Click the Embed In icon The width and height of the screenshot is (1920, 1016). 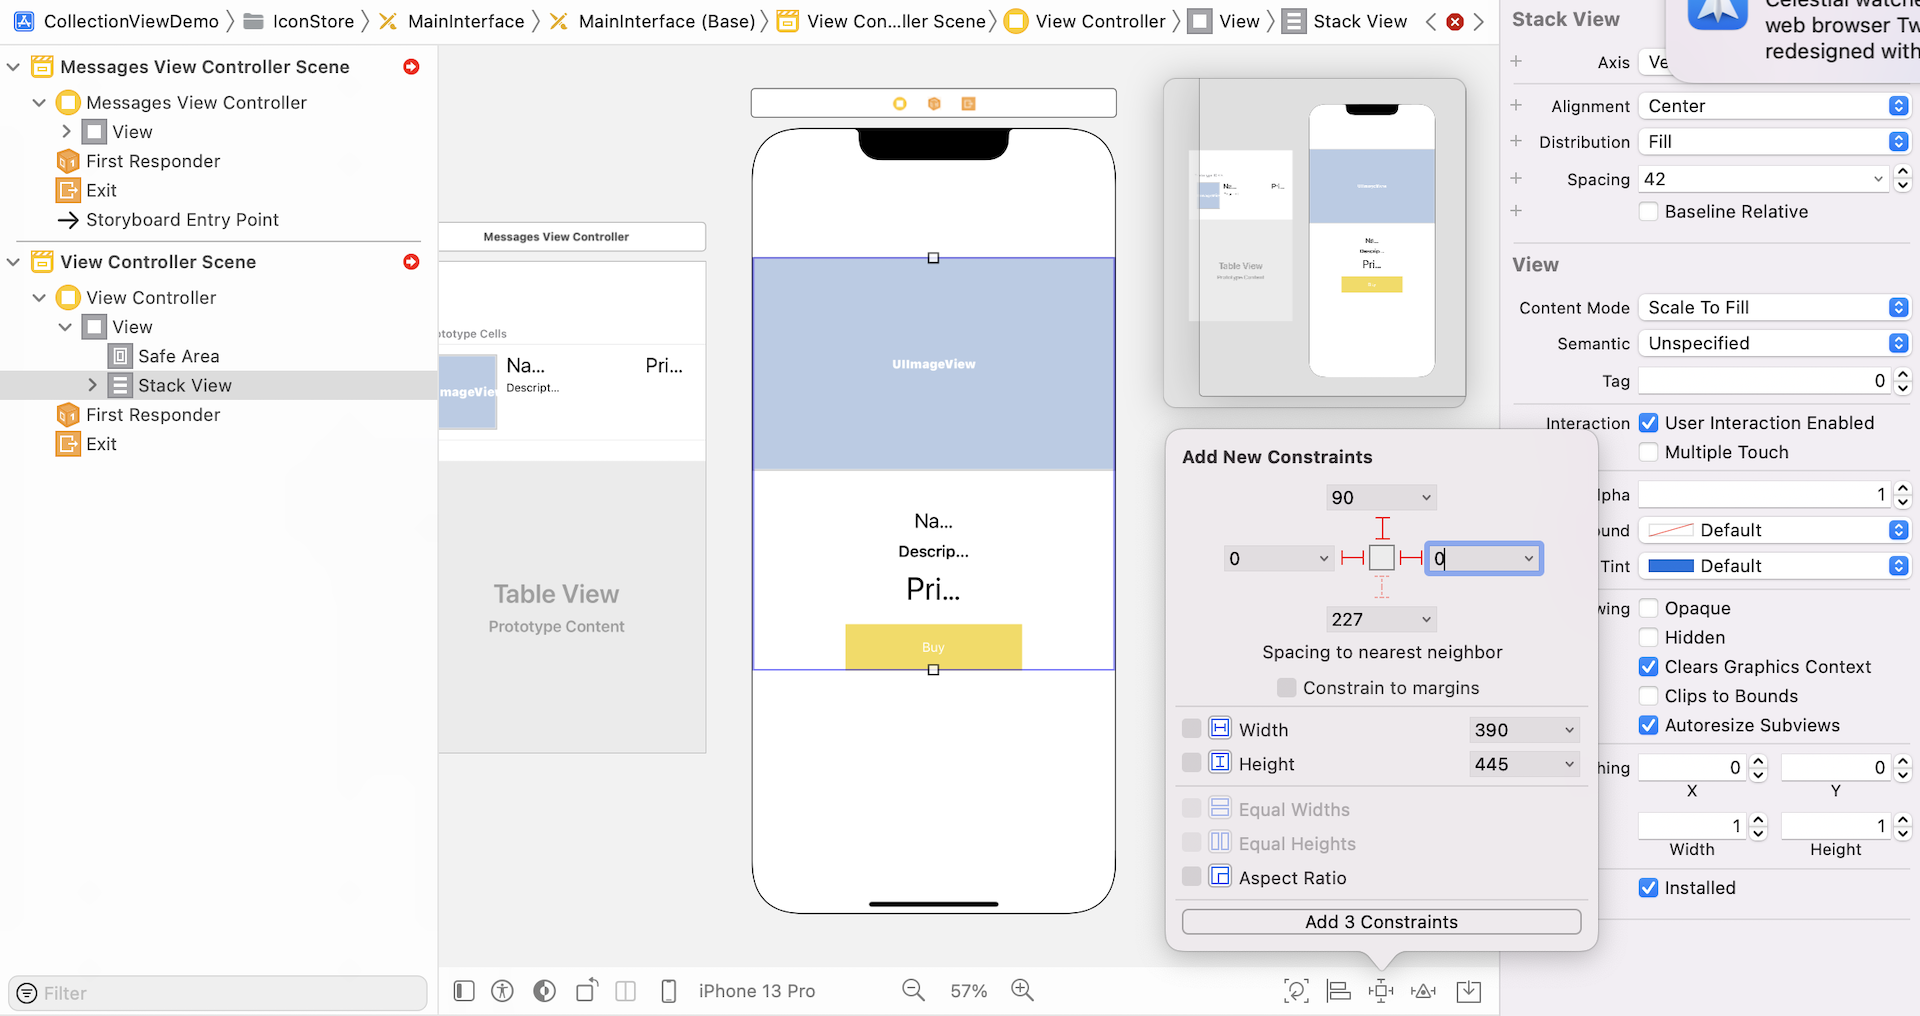(1469, 991)
